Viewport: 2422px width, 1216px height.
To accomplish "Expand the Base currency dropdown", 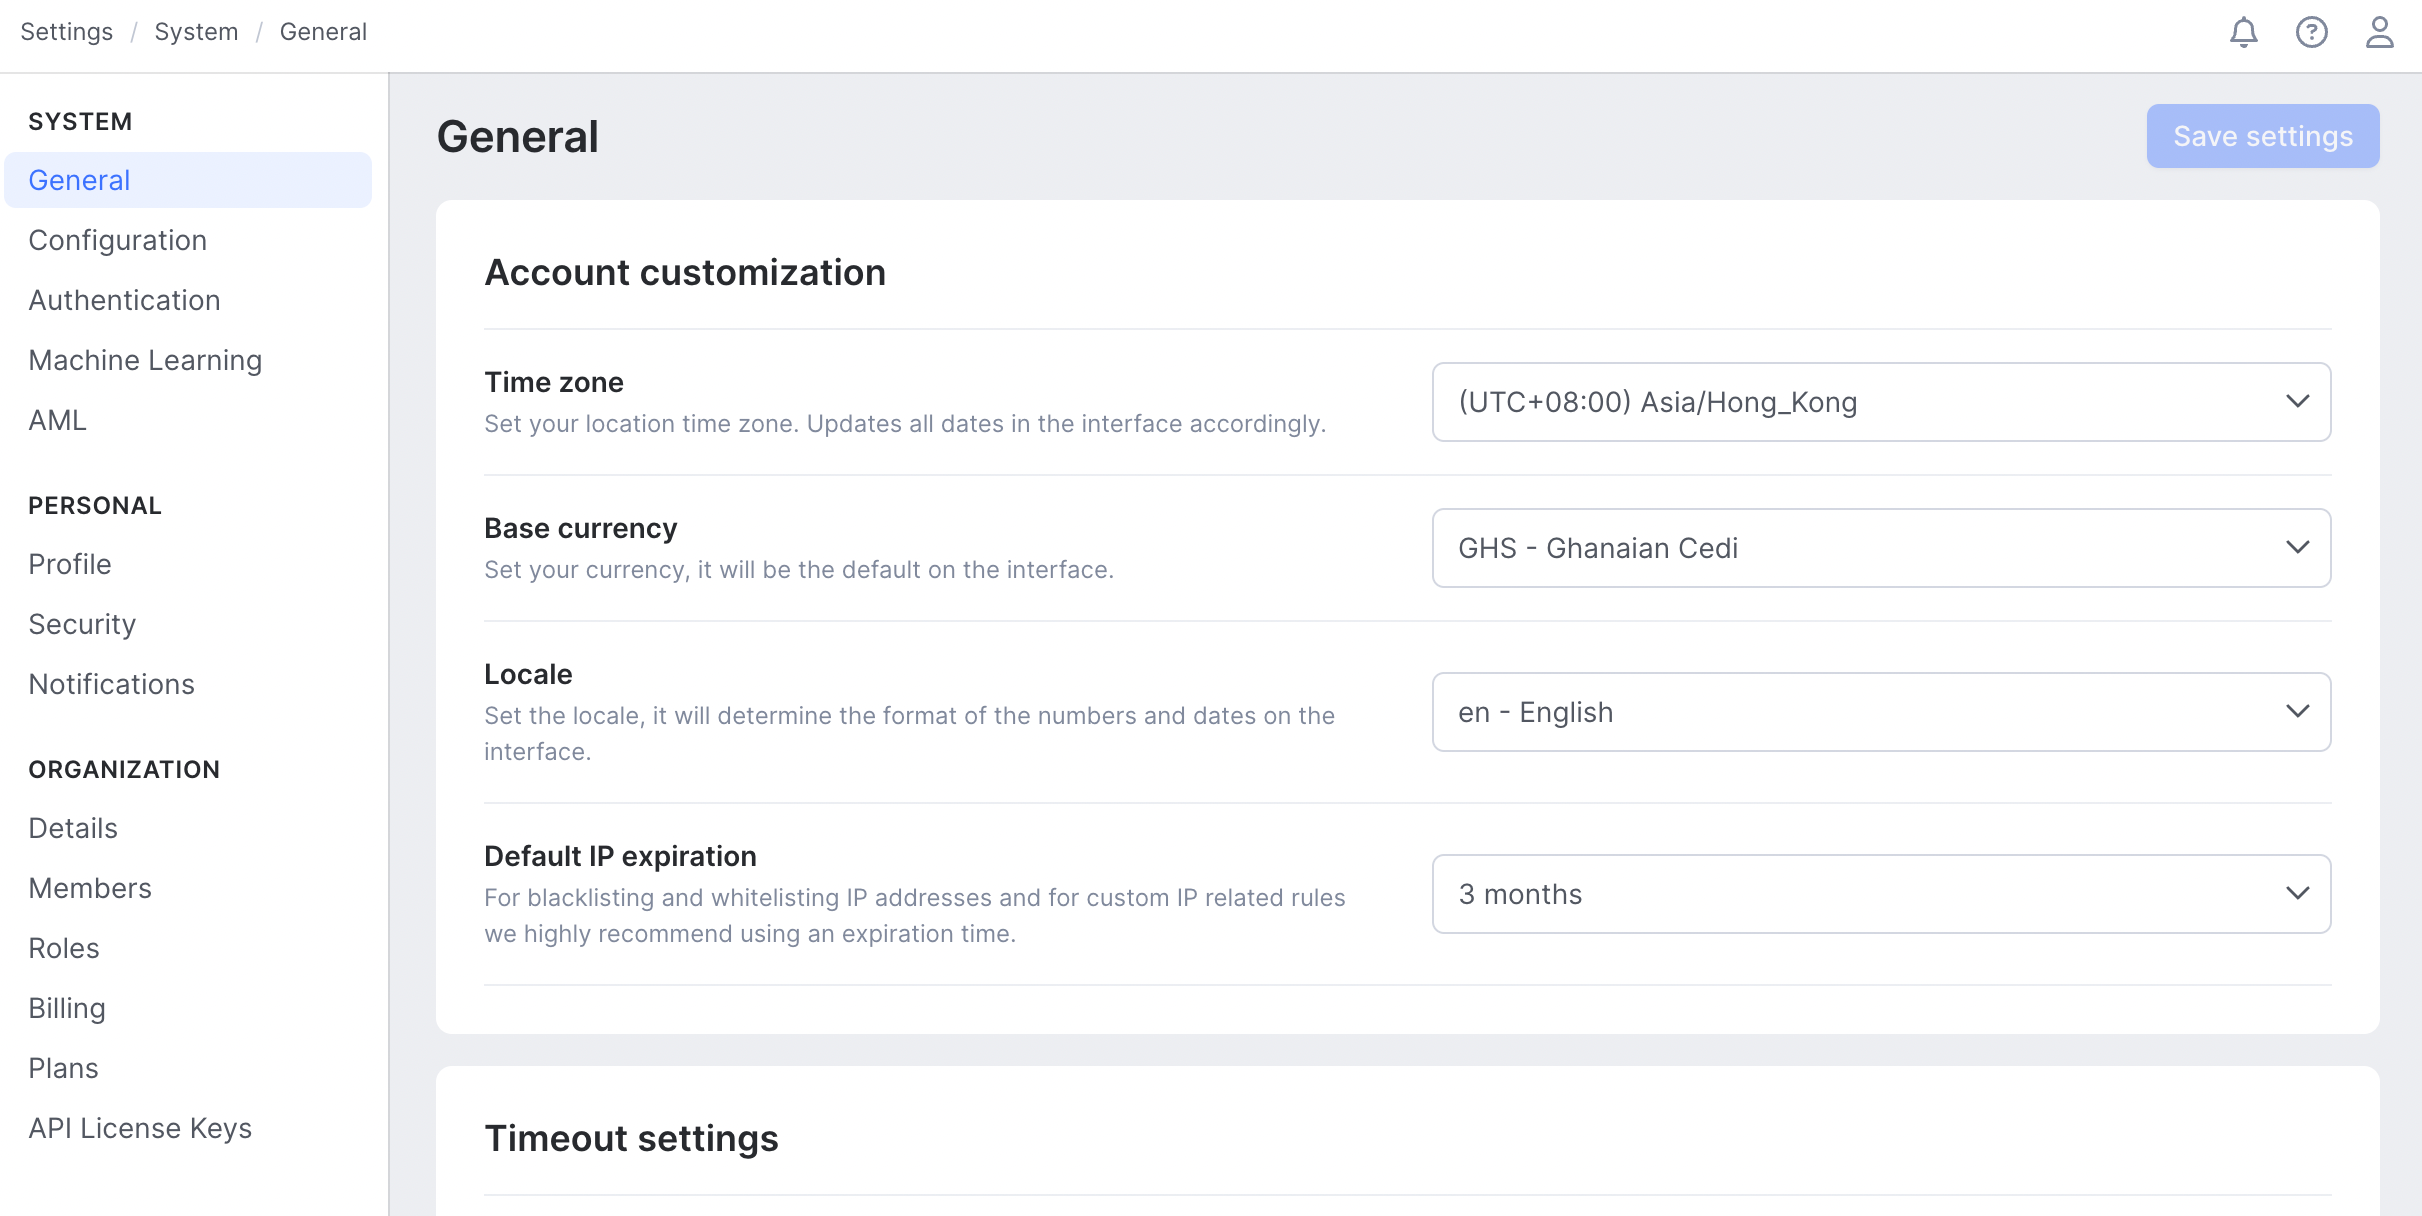I will [1881, 548].
